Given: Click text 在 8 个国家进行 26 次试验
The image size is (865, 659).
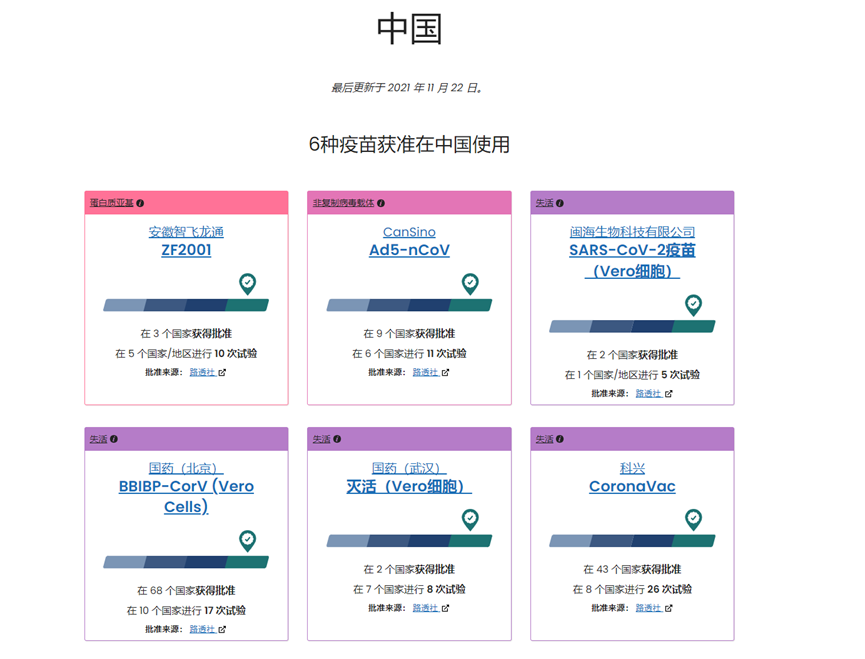Looking at the screenshot, I should pyautogui.click(x=632, y=590).
